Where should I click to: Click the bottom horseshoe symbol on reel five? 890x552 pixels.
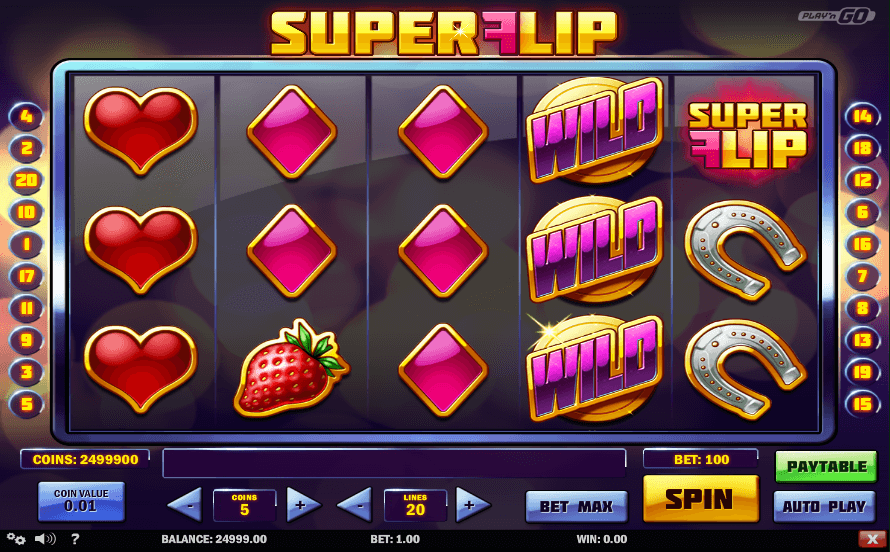click(746, 369)
